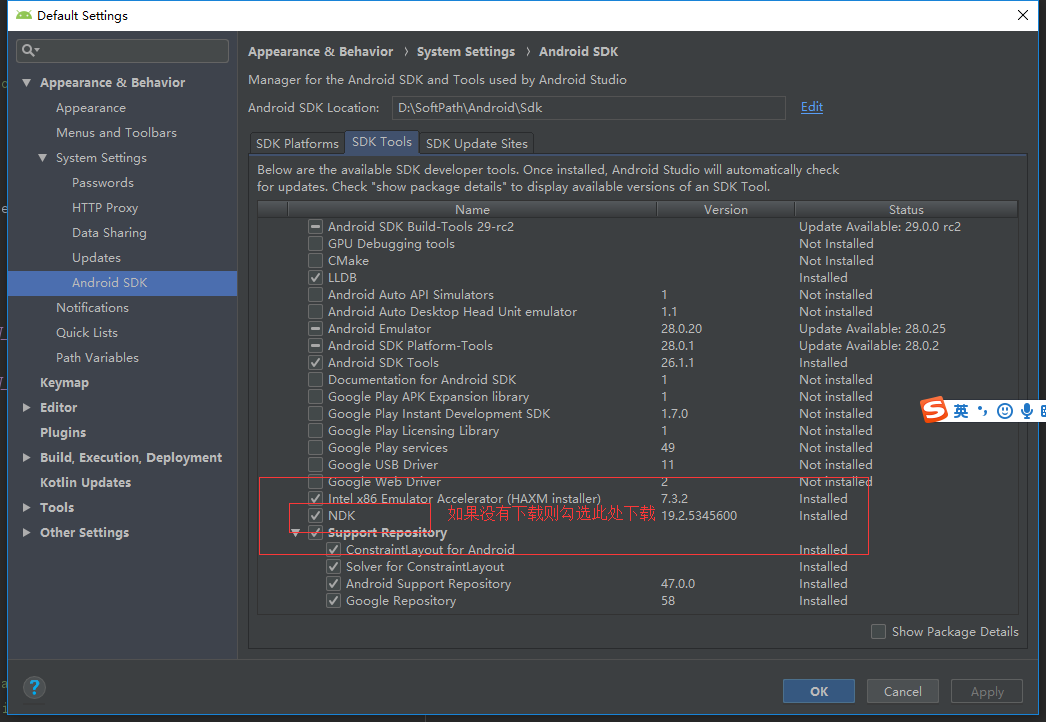Uncheck Intel x86 Emulator Accelerator checkbox
This screenshot has height=722, width=1046.
pos(316,499)
